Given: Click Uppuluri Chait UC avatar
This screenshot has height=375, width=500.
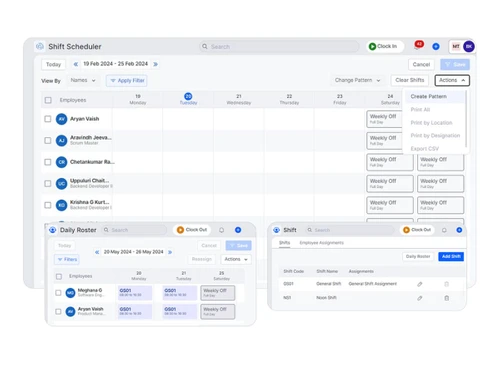Looking at the screenshot, I should point(61,184).
